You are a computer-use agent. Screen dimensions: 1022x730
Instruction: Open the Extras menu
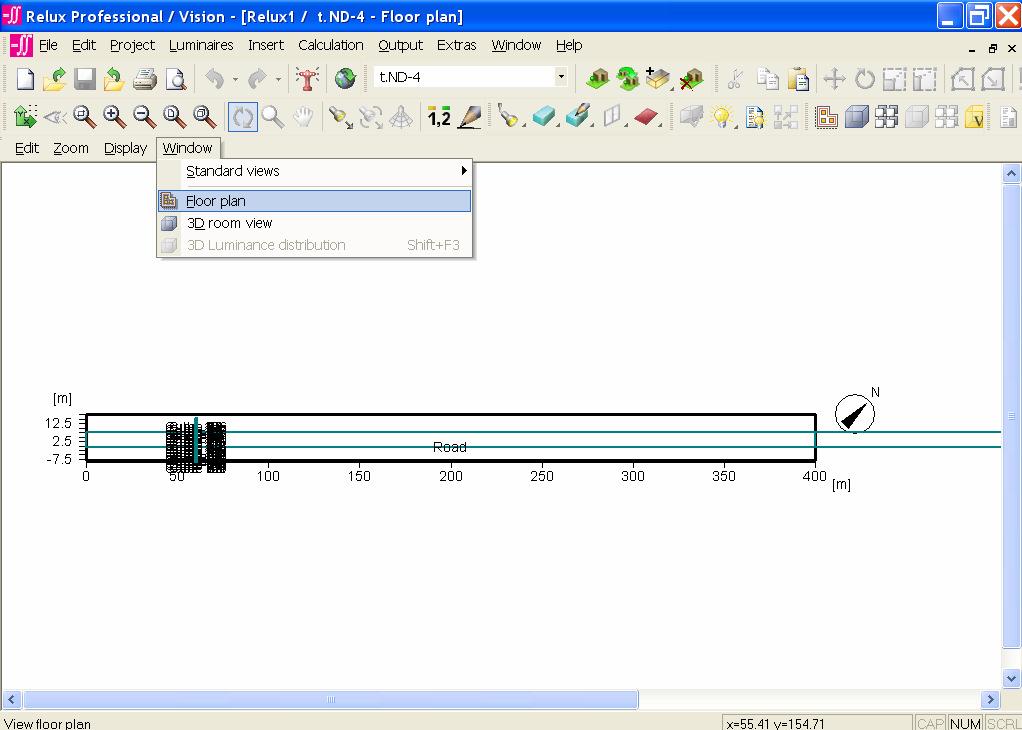coord(456,45)
